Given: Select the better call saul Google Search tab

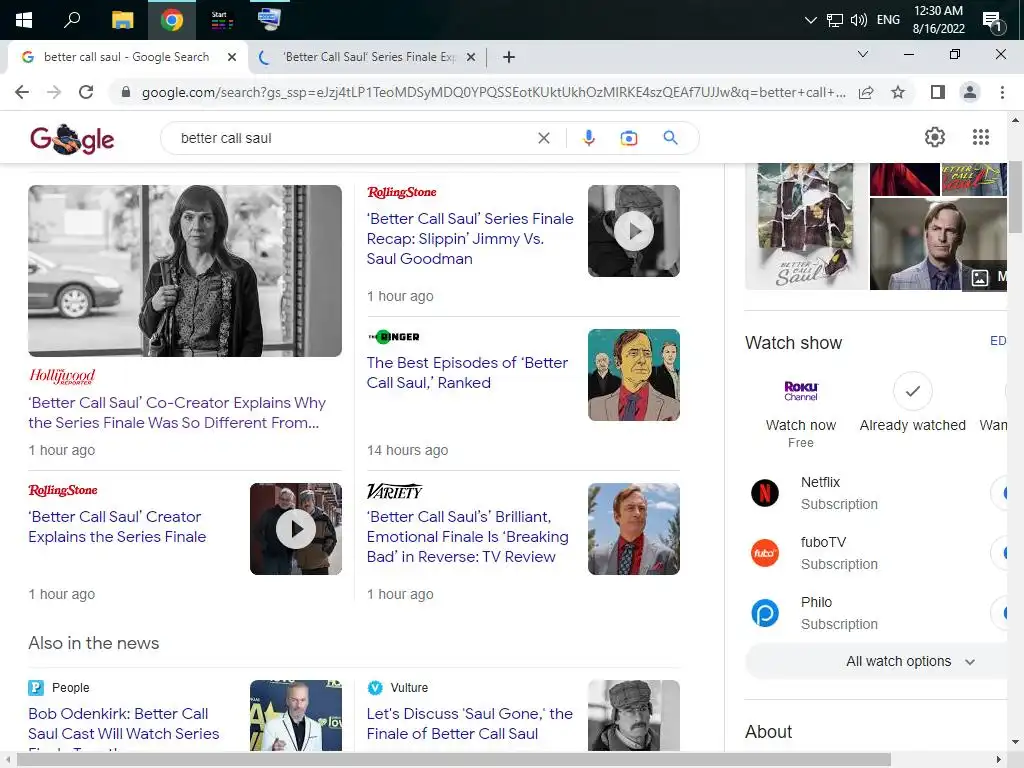Looking at the screenshot, I should [x=126, y=57].
